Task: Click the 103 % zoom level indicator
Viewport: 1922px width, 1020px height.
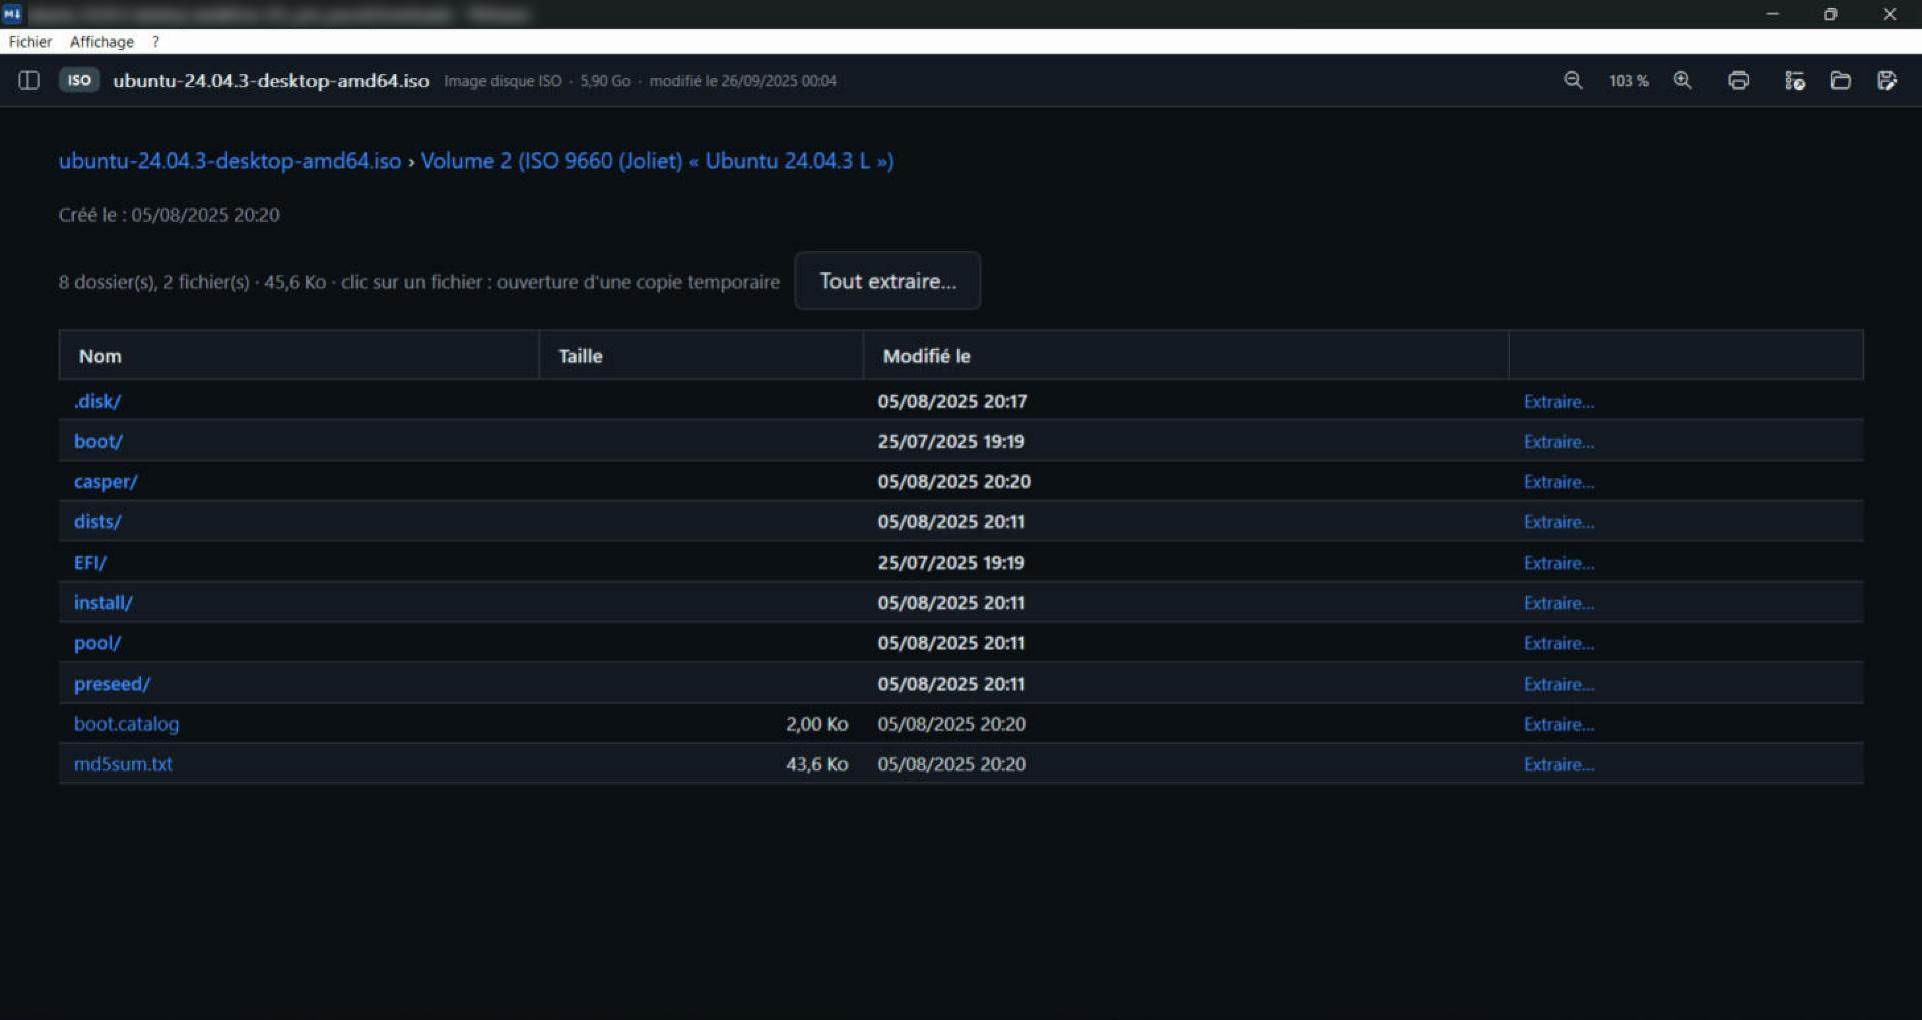Action: (x=1628, y=81)
